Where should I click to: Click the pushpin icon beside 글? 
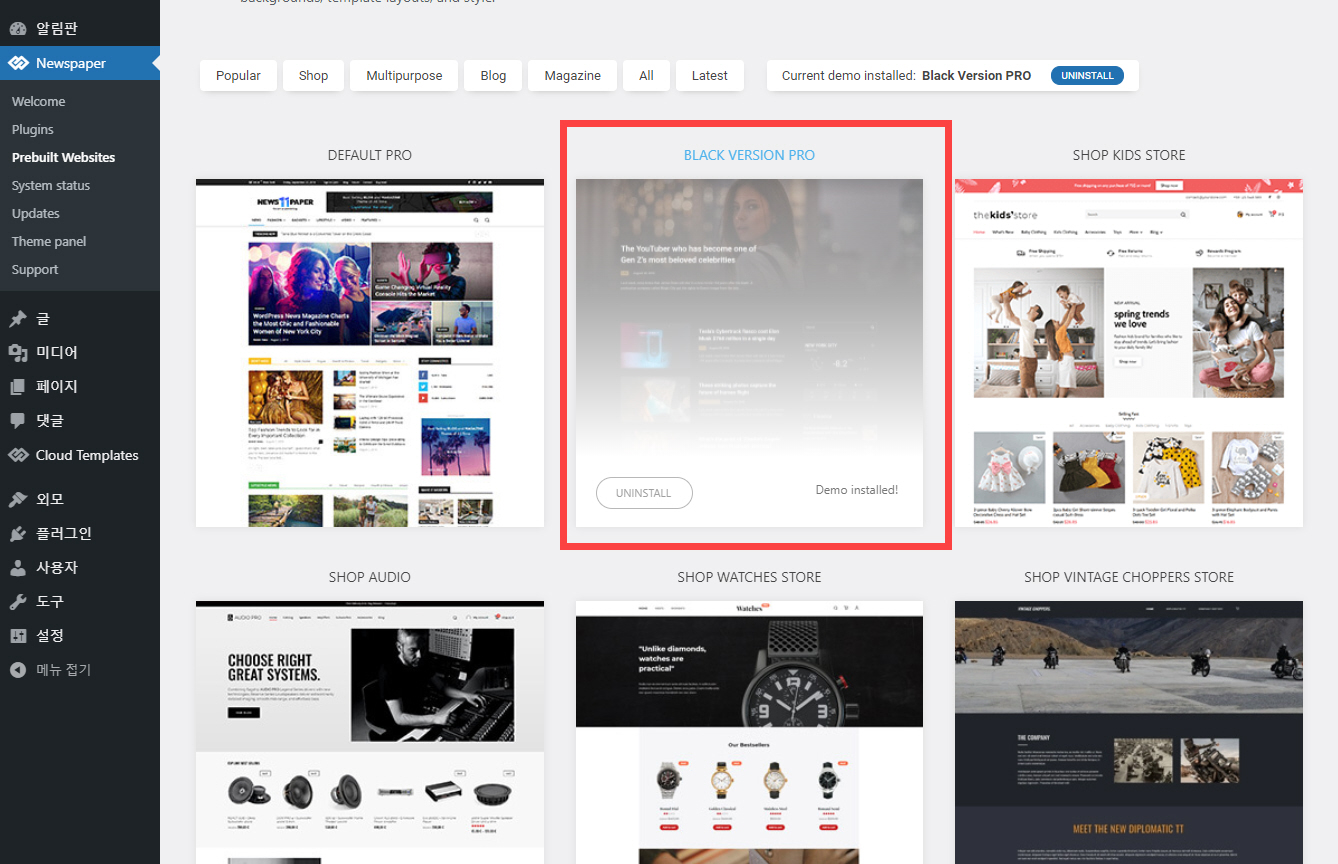(18, 319)
